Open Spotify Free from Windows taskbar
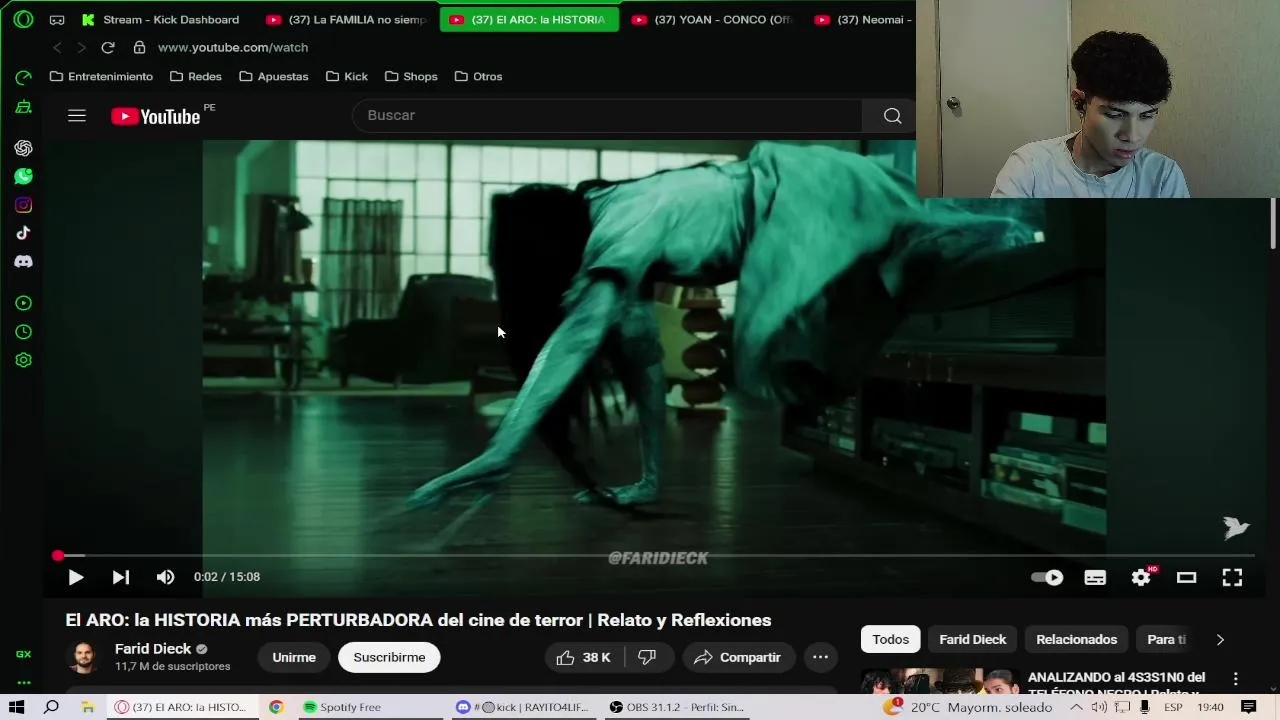Screen dimensions: 1280x720 (370, 707)
